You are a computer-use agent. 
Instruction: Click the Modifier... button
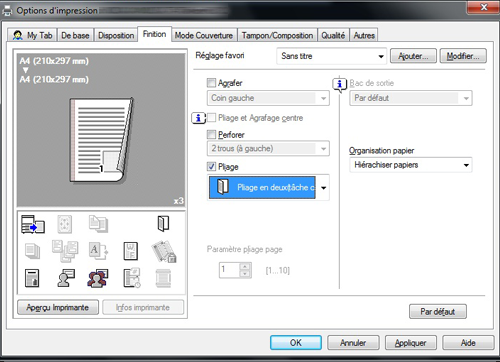(x=463, y=56)
